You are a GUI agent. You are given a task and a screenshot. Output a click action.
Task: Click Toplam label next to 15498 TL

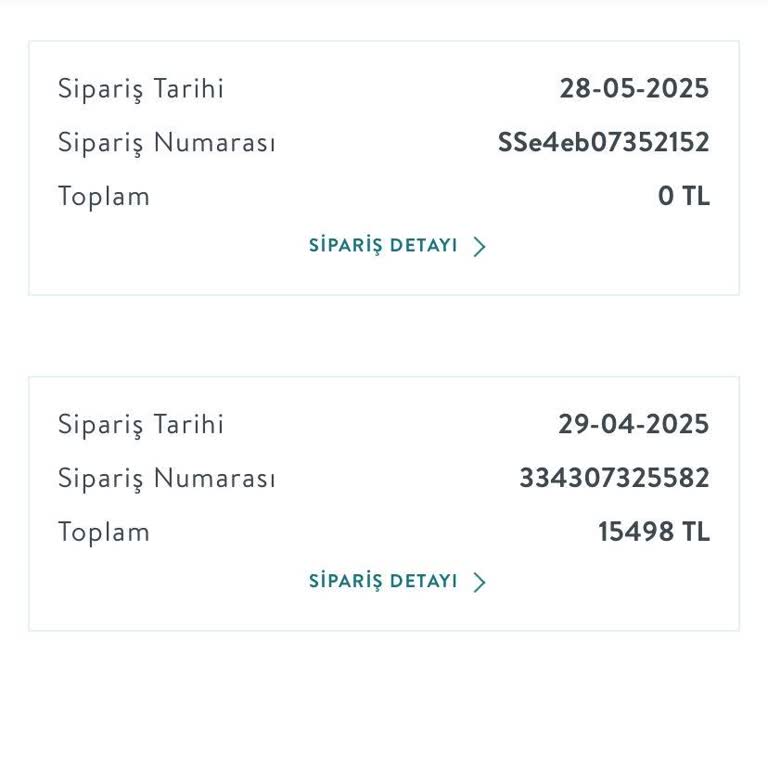click(x=104, y=533)
